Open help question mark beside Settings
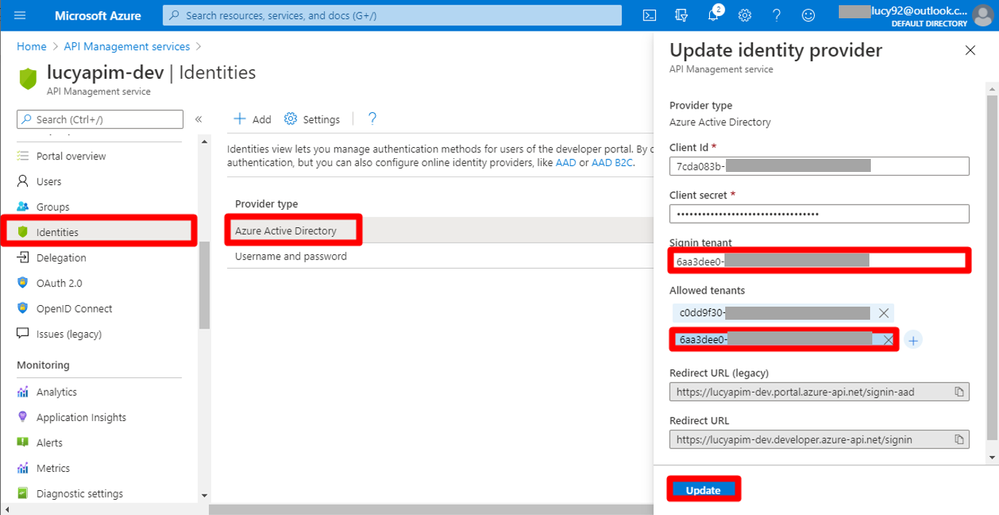Screen dimensions: 999x515 coord(373,119)
